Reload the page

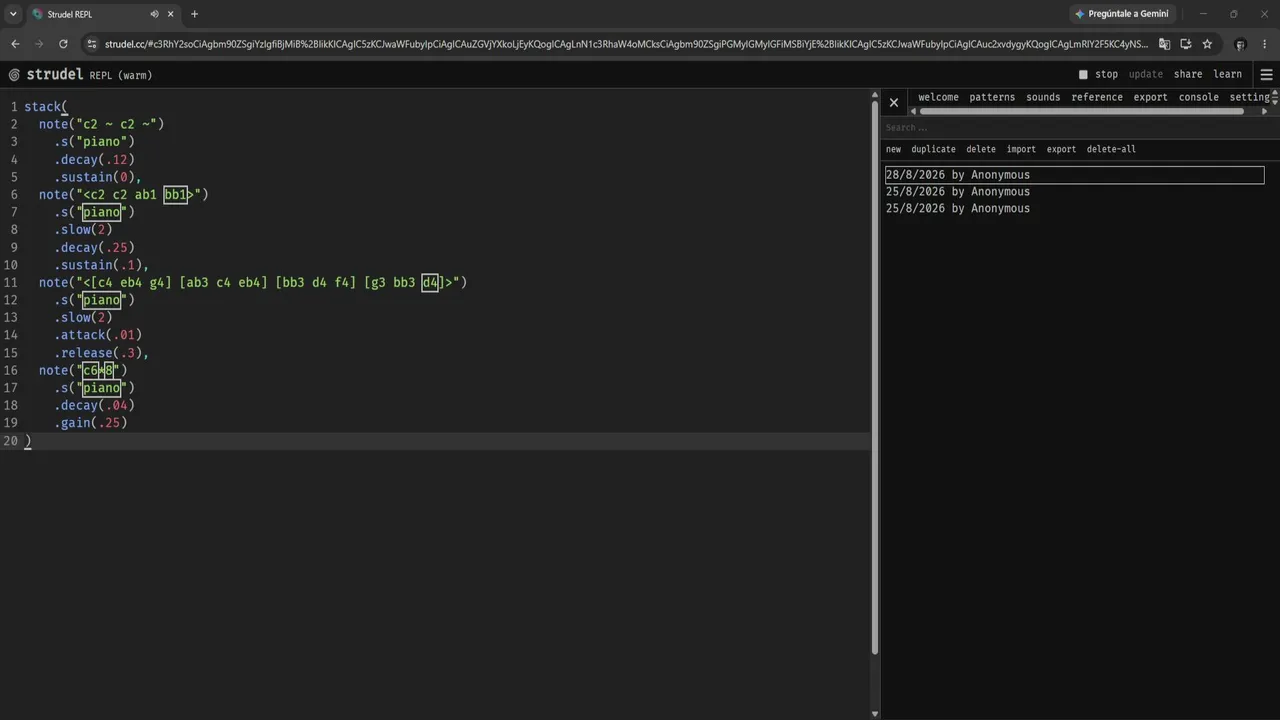coord(63,44)
